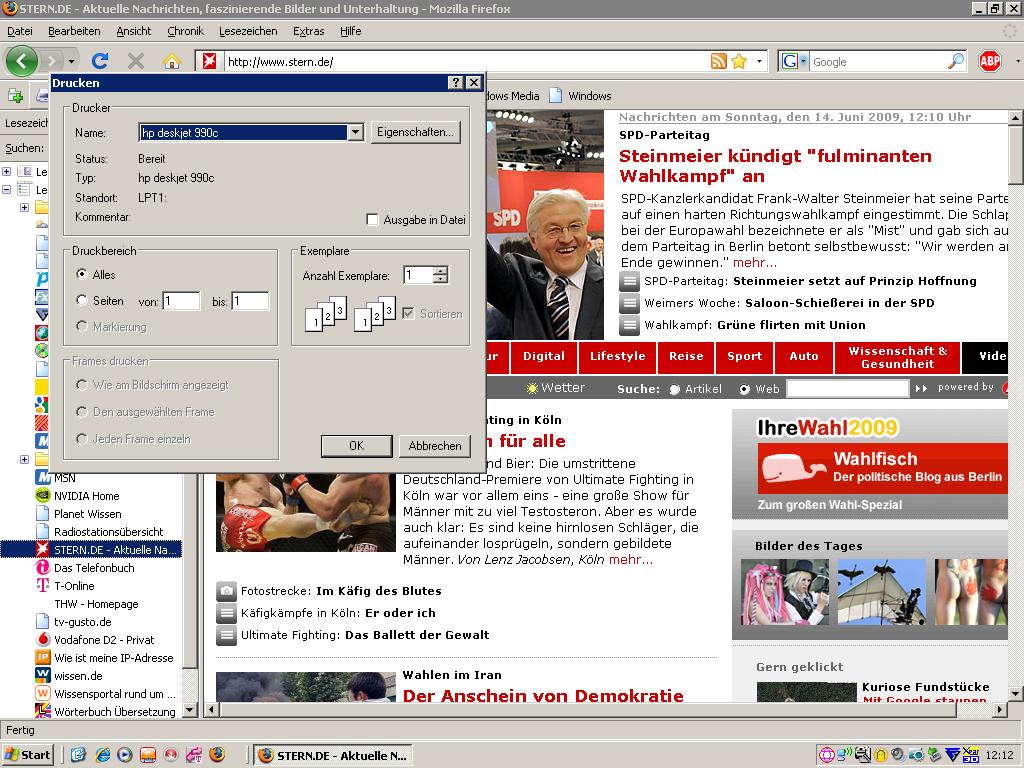Click the camera icon beside Fotostrecke
Screen dimensions: 1024x768
(226, 591)
